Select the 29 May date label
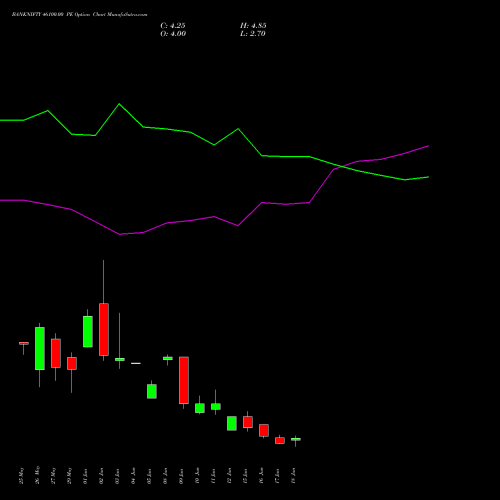Image resolution: width=500 pixels, height=500 pixels. [70, 475]
